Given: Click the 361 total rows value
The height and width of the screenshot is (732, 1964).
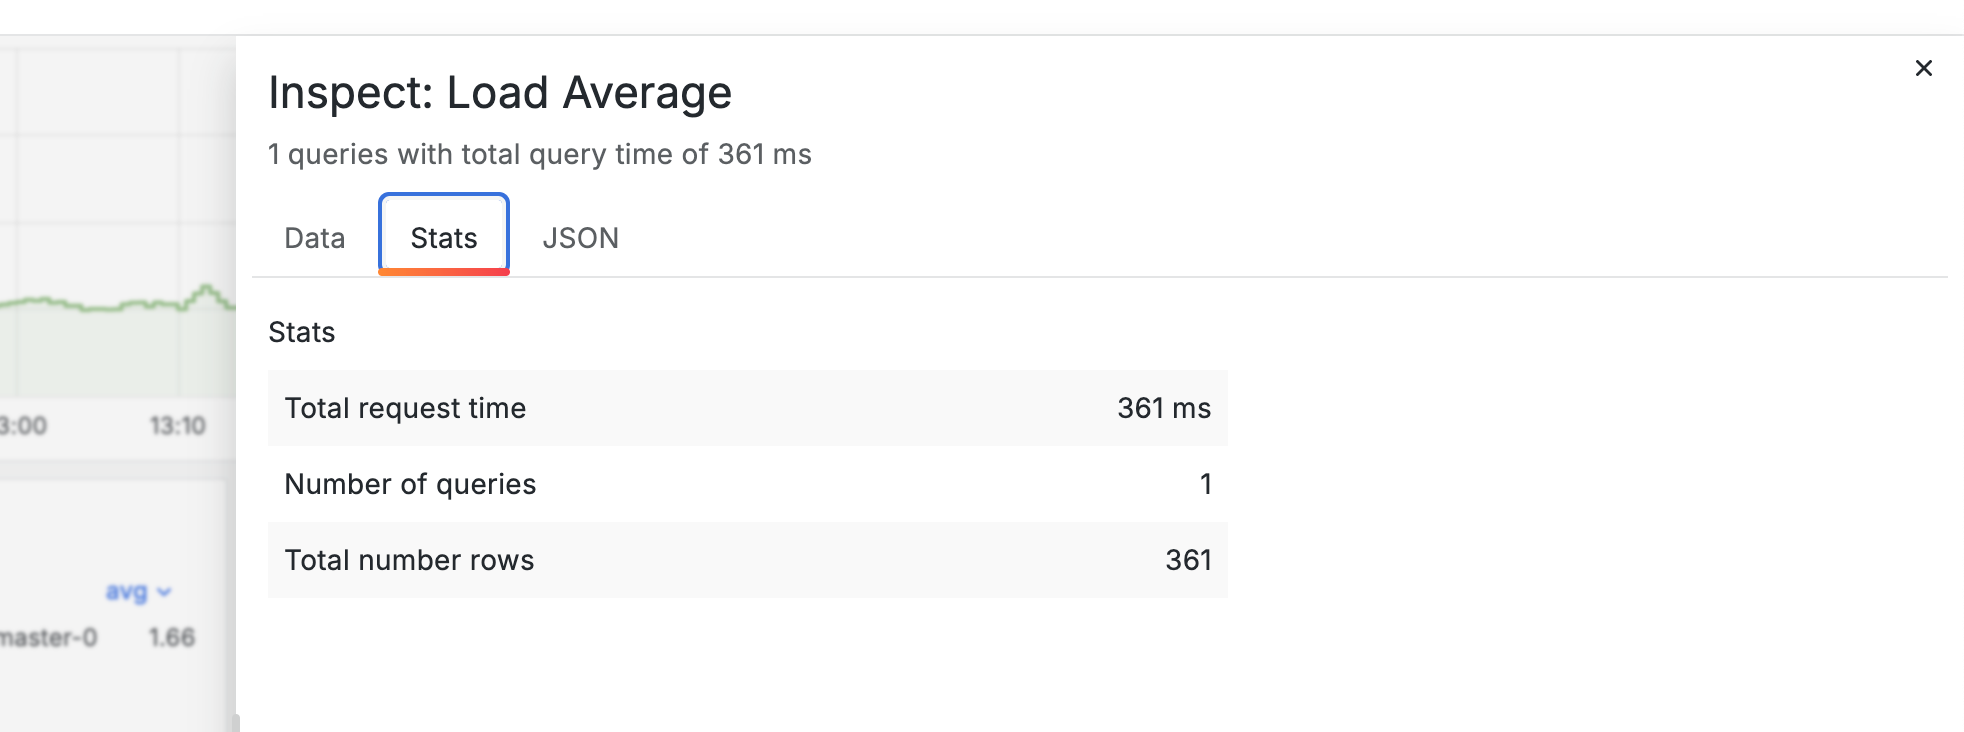Looking at the screenshot, I should tap(1188, 560).
